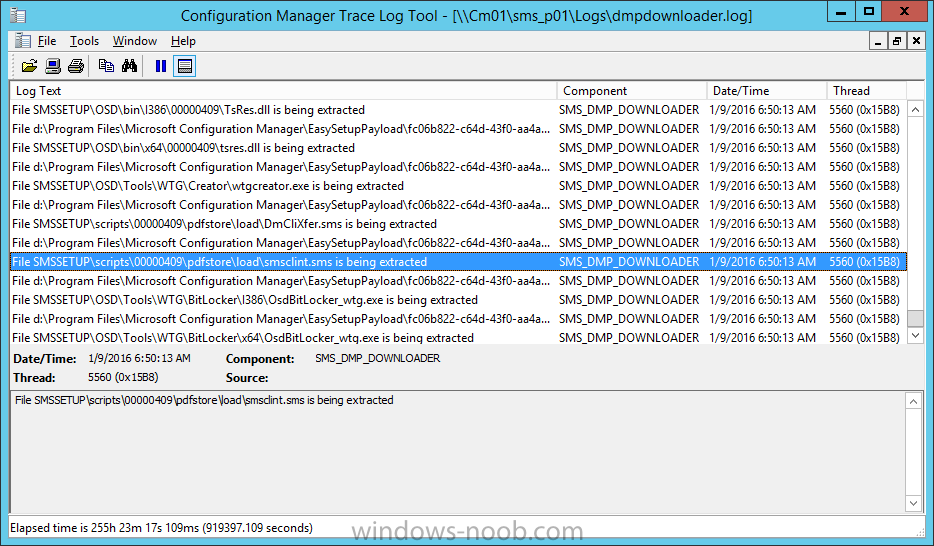Image resolution: width=934 pixels, height=546 pixels.
Task: Click the Open log file toolbar icon
Action: click(29, 66)
